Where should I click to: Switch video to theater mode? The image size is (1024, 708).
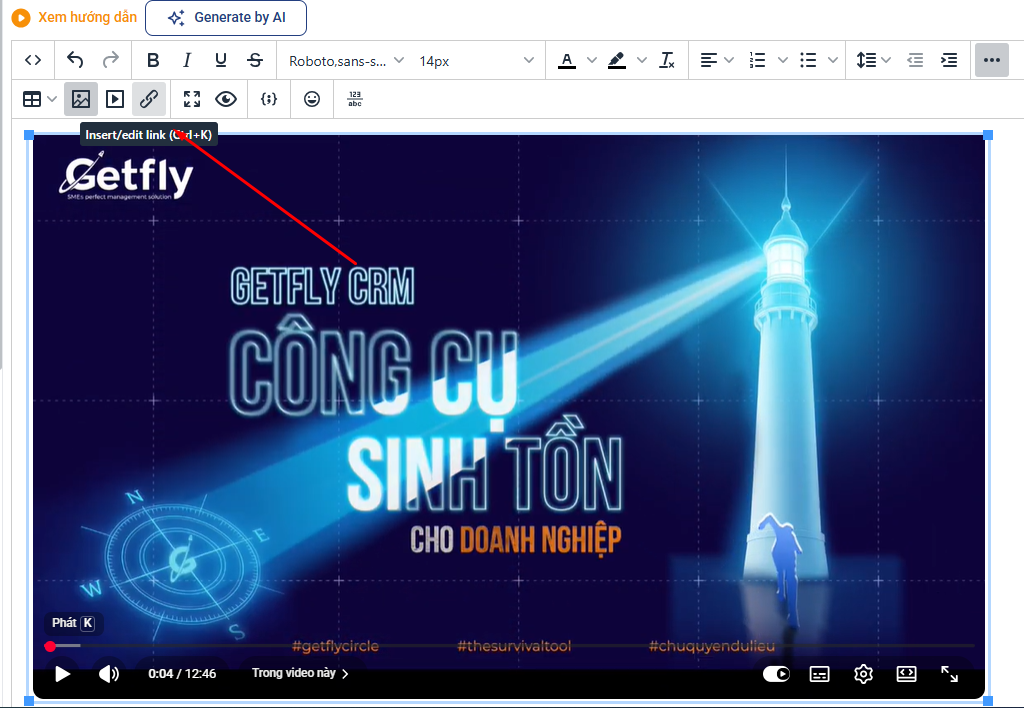point(906,674)
